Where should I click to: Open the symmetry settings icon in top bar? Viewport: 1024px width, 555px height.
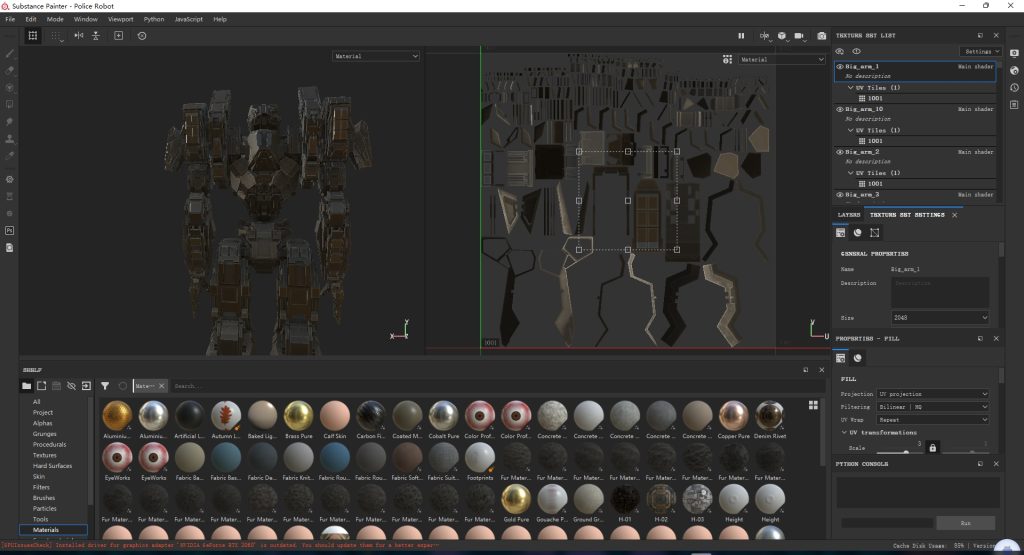(764, 36)
